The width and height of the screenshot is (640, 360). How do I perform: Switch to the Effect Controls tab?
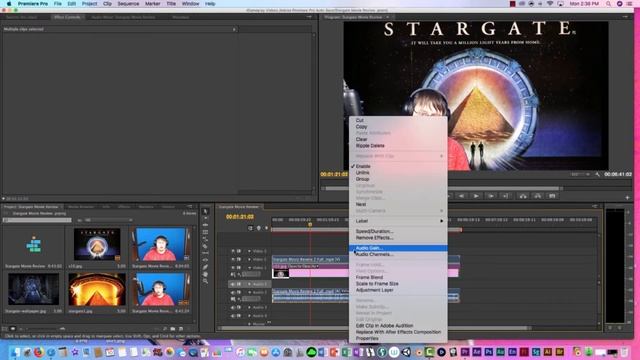pyautogui.click(x=67, y=17)
